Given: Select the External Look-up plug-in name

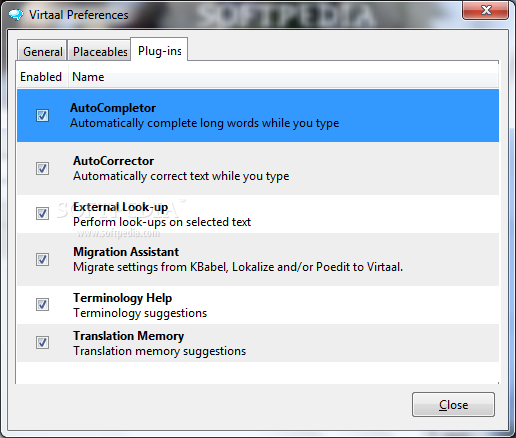Looking at the screenshot, I should 120,207.
